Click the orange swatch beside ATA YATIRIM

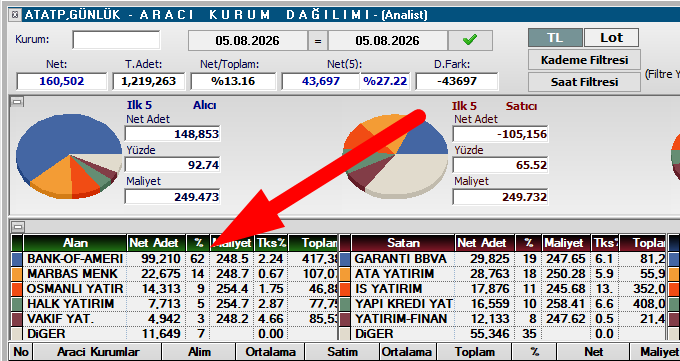tap(345, 274)
